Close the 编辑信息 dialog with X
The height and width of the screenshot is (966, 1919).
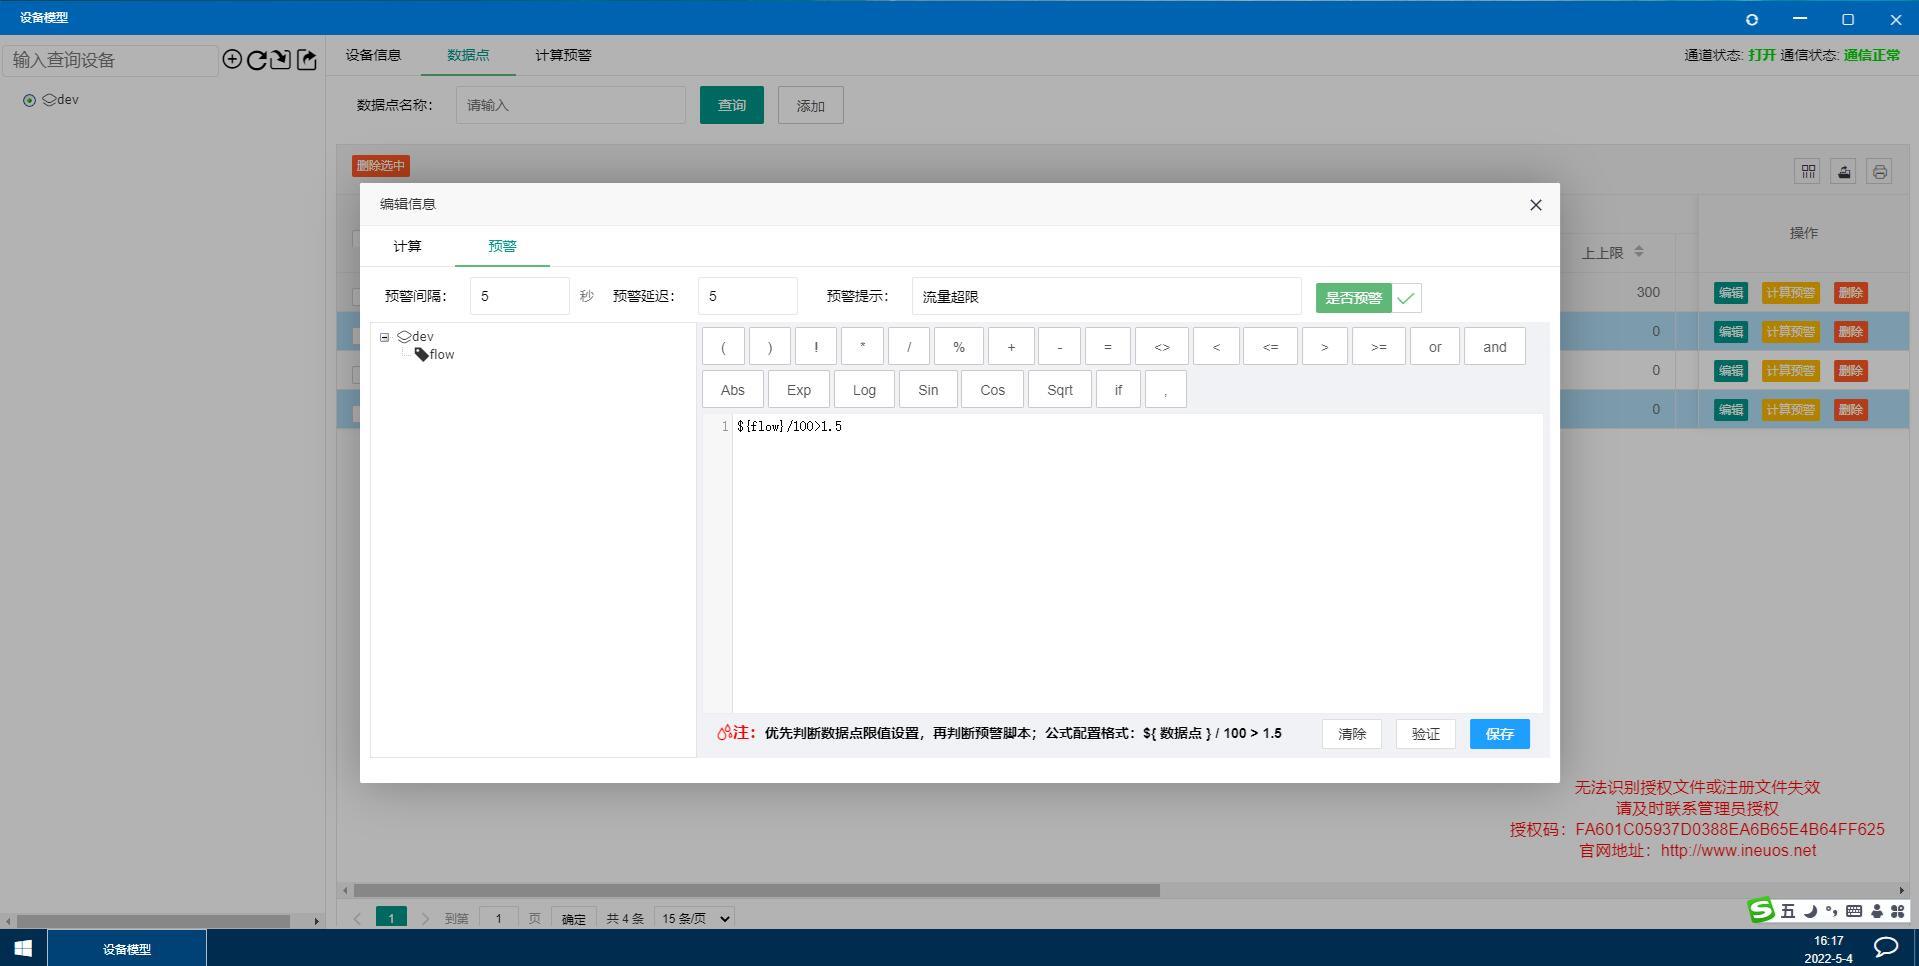[1536, 205]
